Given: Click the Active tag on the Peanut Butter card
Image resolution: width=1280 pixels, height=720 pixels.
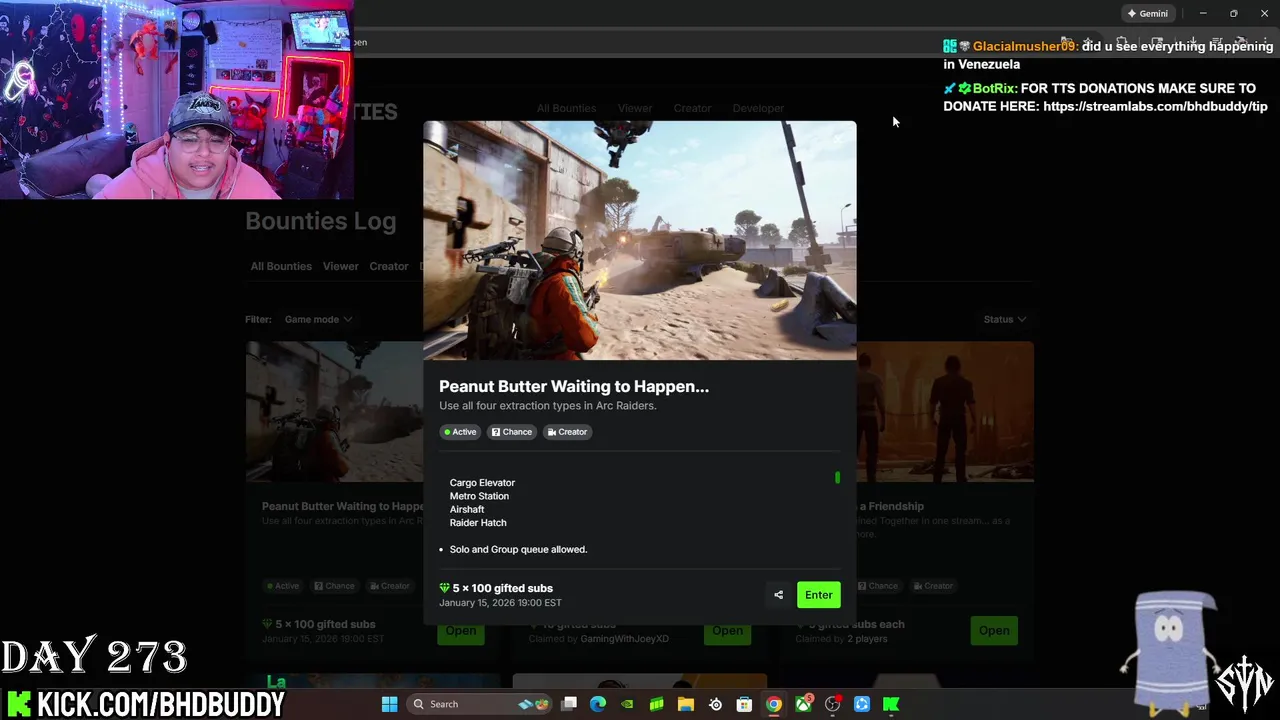Looking at the screenshot, I should tap(282, 586).
